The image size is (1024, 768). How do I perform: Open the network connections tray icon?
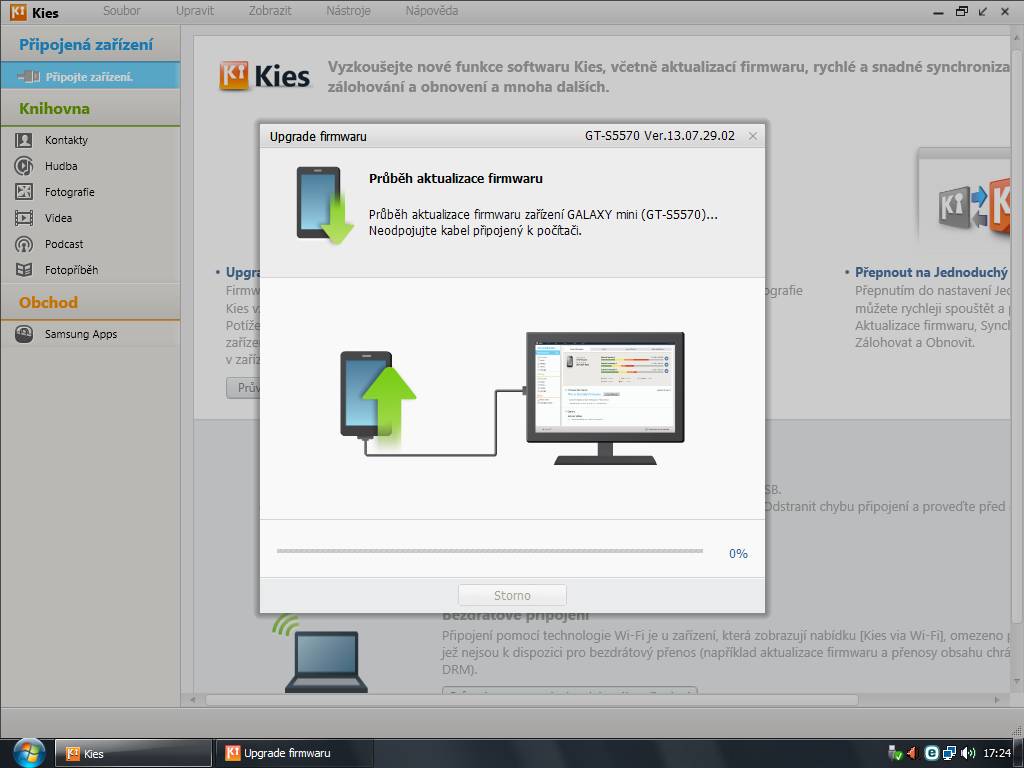coord(950,753)
